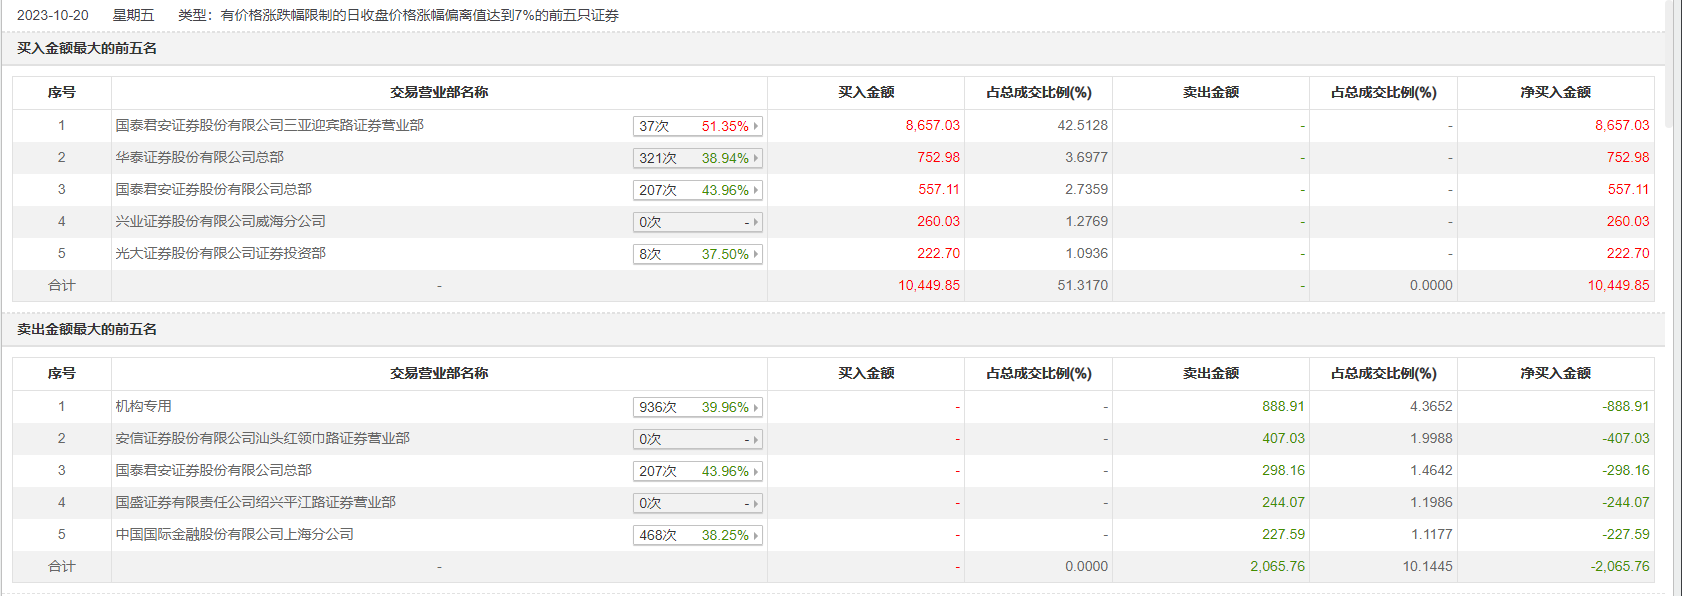Click 买入金额最大的前五名 section title
The width and height of the screenshot is (1682, 596).
(87, 48)
